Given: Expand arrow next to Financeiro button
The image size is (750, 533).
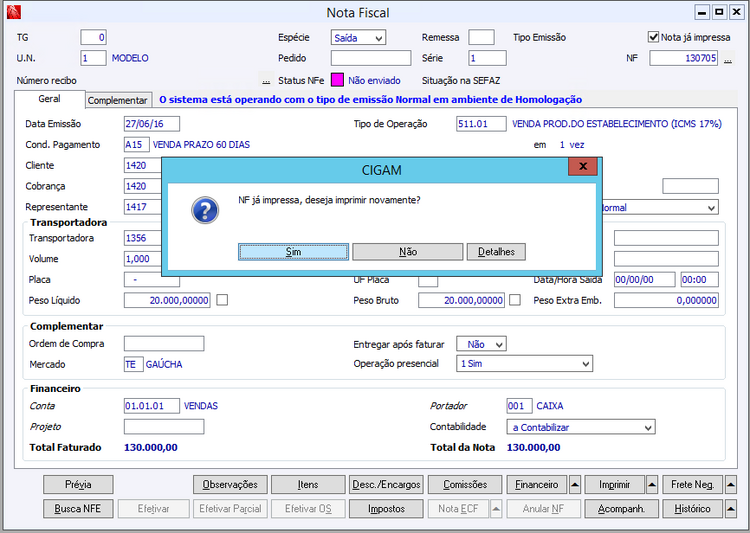Looking at the screenshot, I should 575,485.
